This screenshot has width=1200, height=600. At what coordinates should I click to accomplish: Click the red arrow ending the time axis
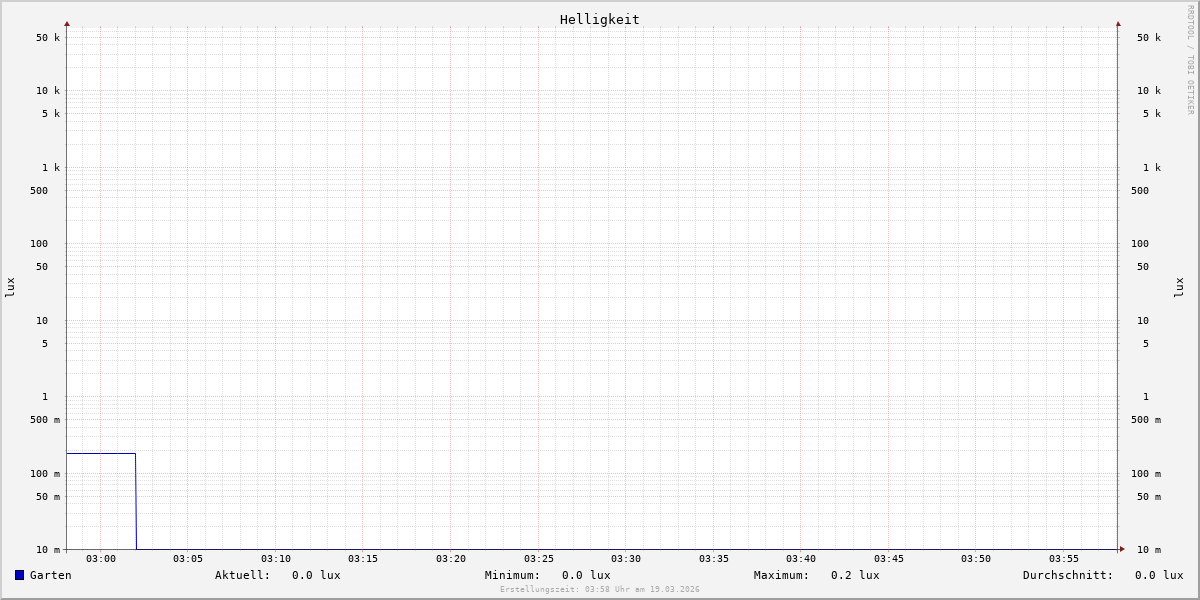point(1122,549)
